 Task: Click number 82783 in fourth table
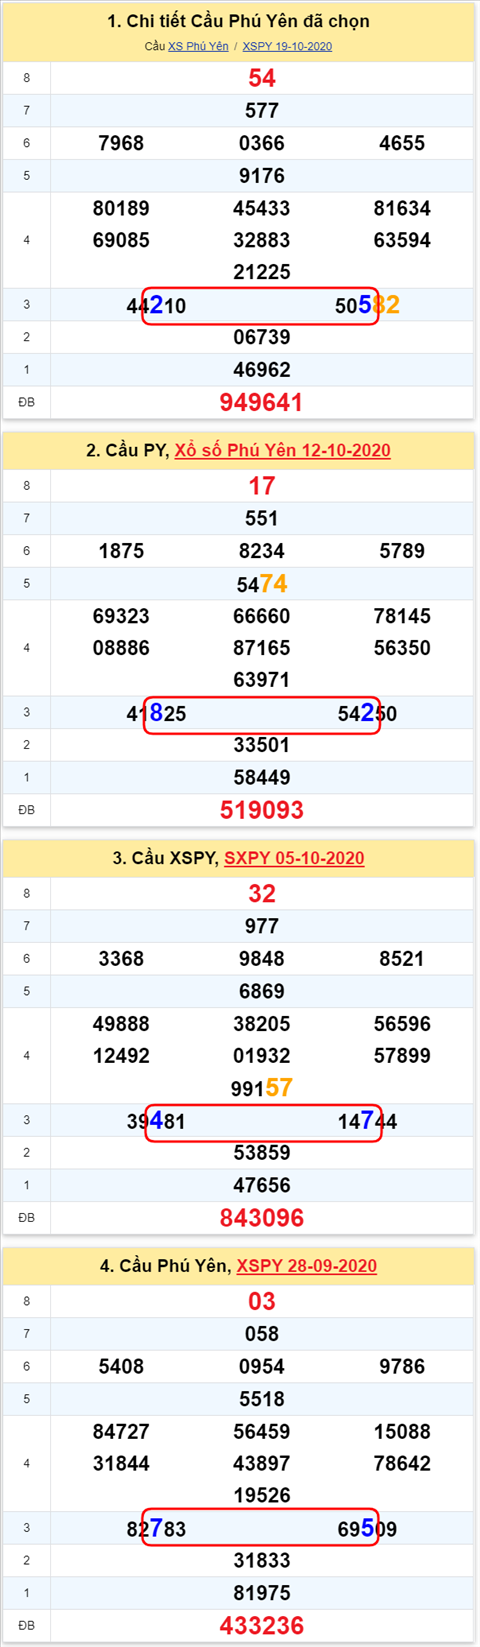point(156,1528)
